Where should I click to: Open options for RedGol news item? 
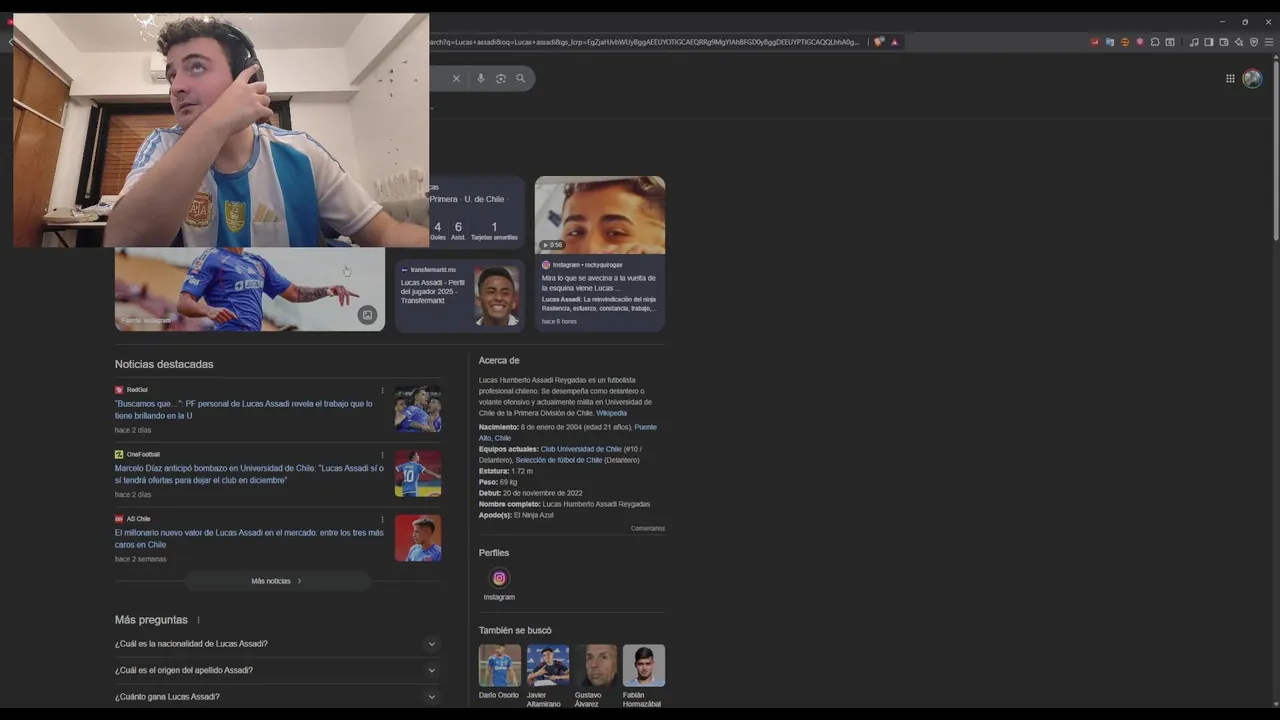click(x=382, y=390)
